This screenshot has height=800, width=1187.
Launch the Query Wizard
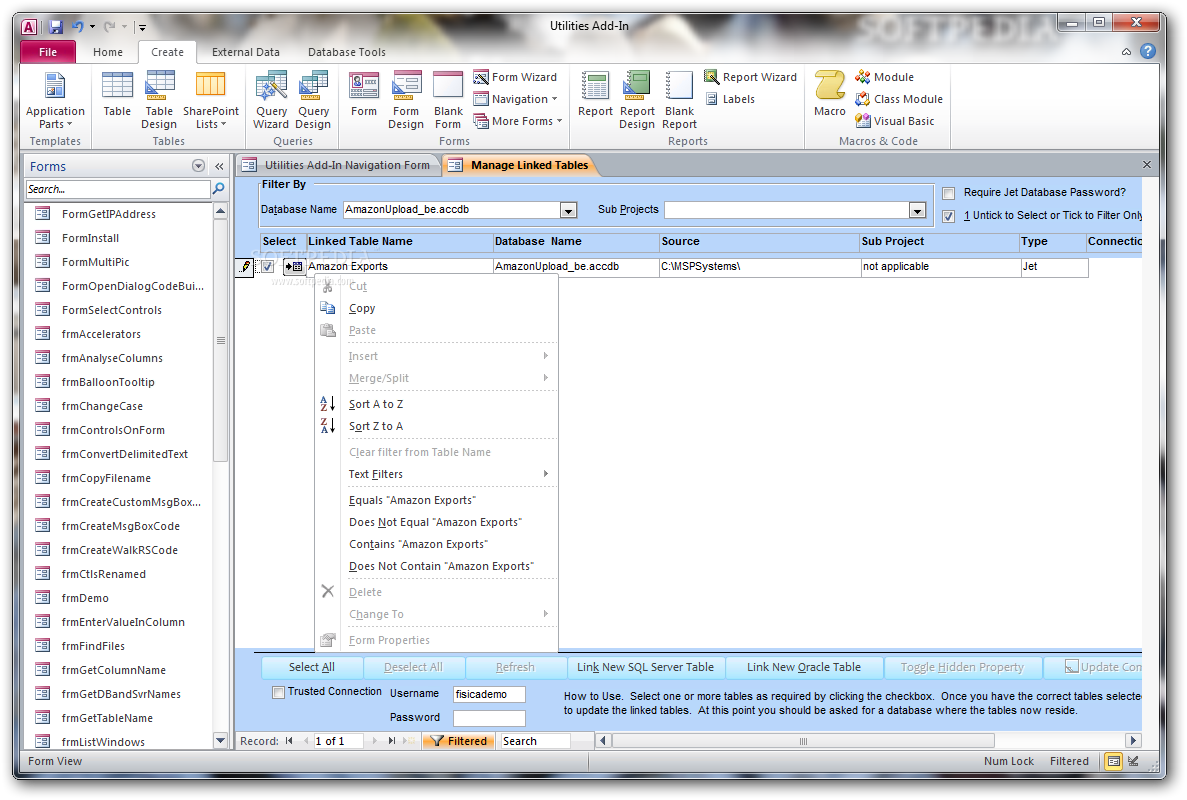point(271,101)
